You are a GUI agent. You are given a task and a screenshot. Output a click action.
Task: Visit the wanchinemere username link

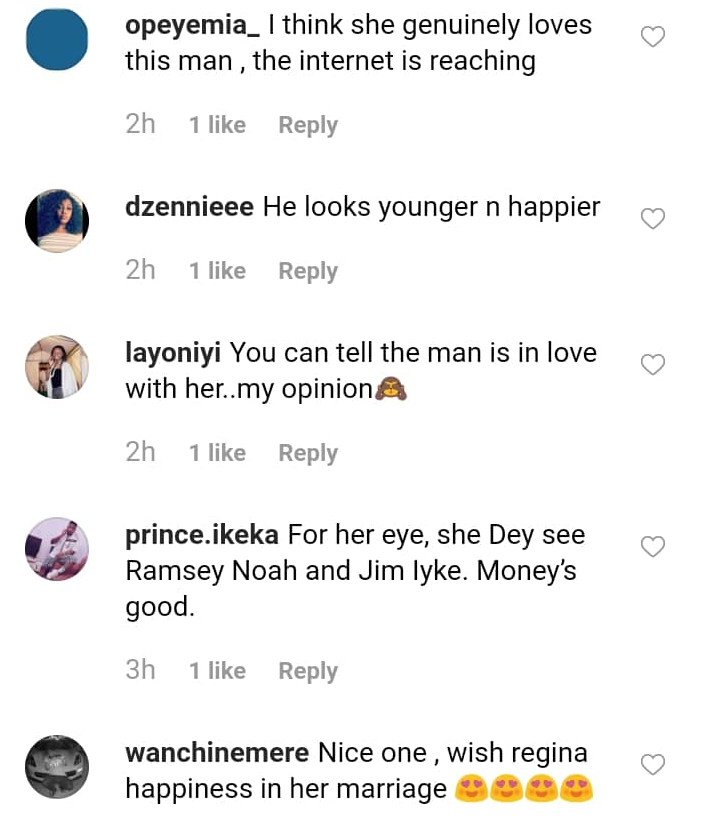(x=217, y=753)
